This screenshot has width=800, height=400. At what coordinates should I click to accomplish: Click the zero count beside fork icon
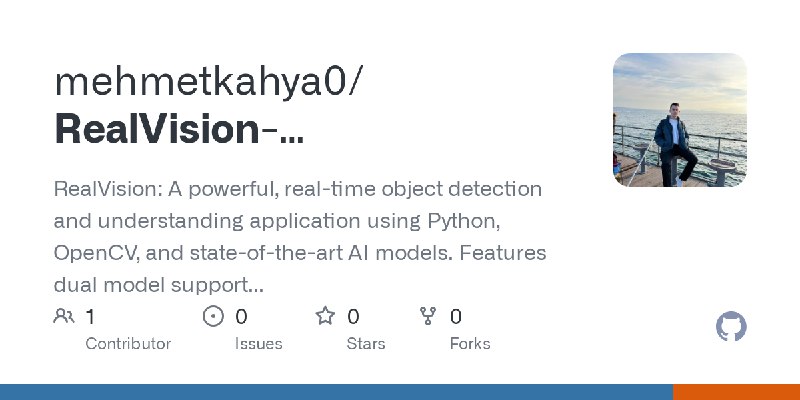456,317
